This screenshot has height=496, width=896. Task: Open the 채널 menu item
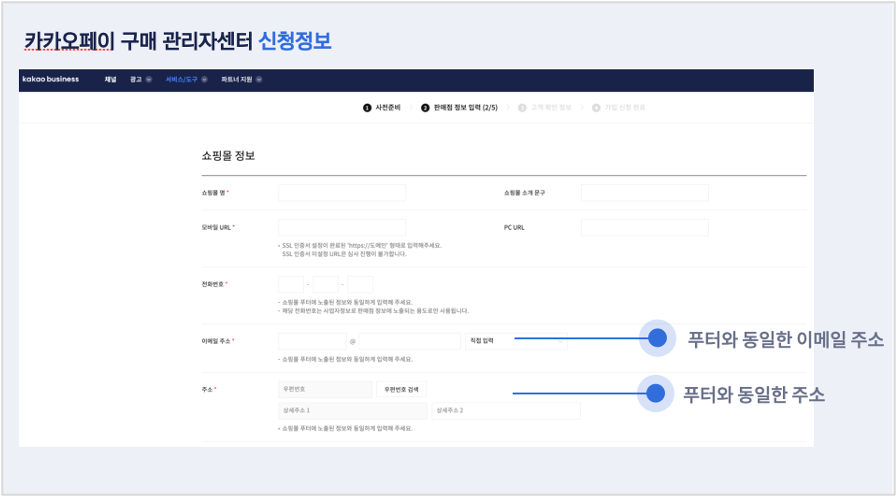[x=110, y=79]
